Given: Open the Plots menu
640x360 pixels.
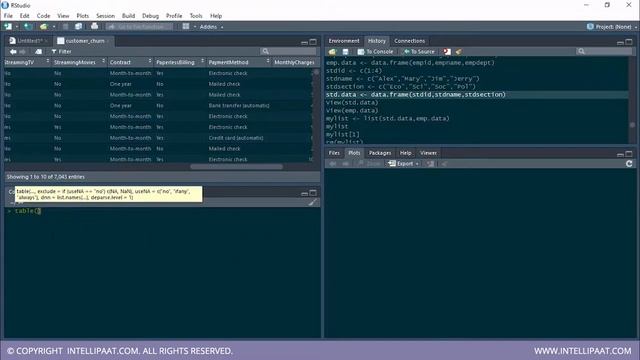Looking at the screenshot, I should coord(82,16).
